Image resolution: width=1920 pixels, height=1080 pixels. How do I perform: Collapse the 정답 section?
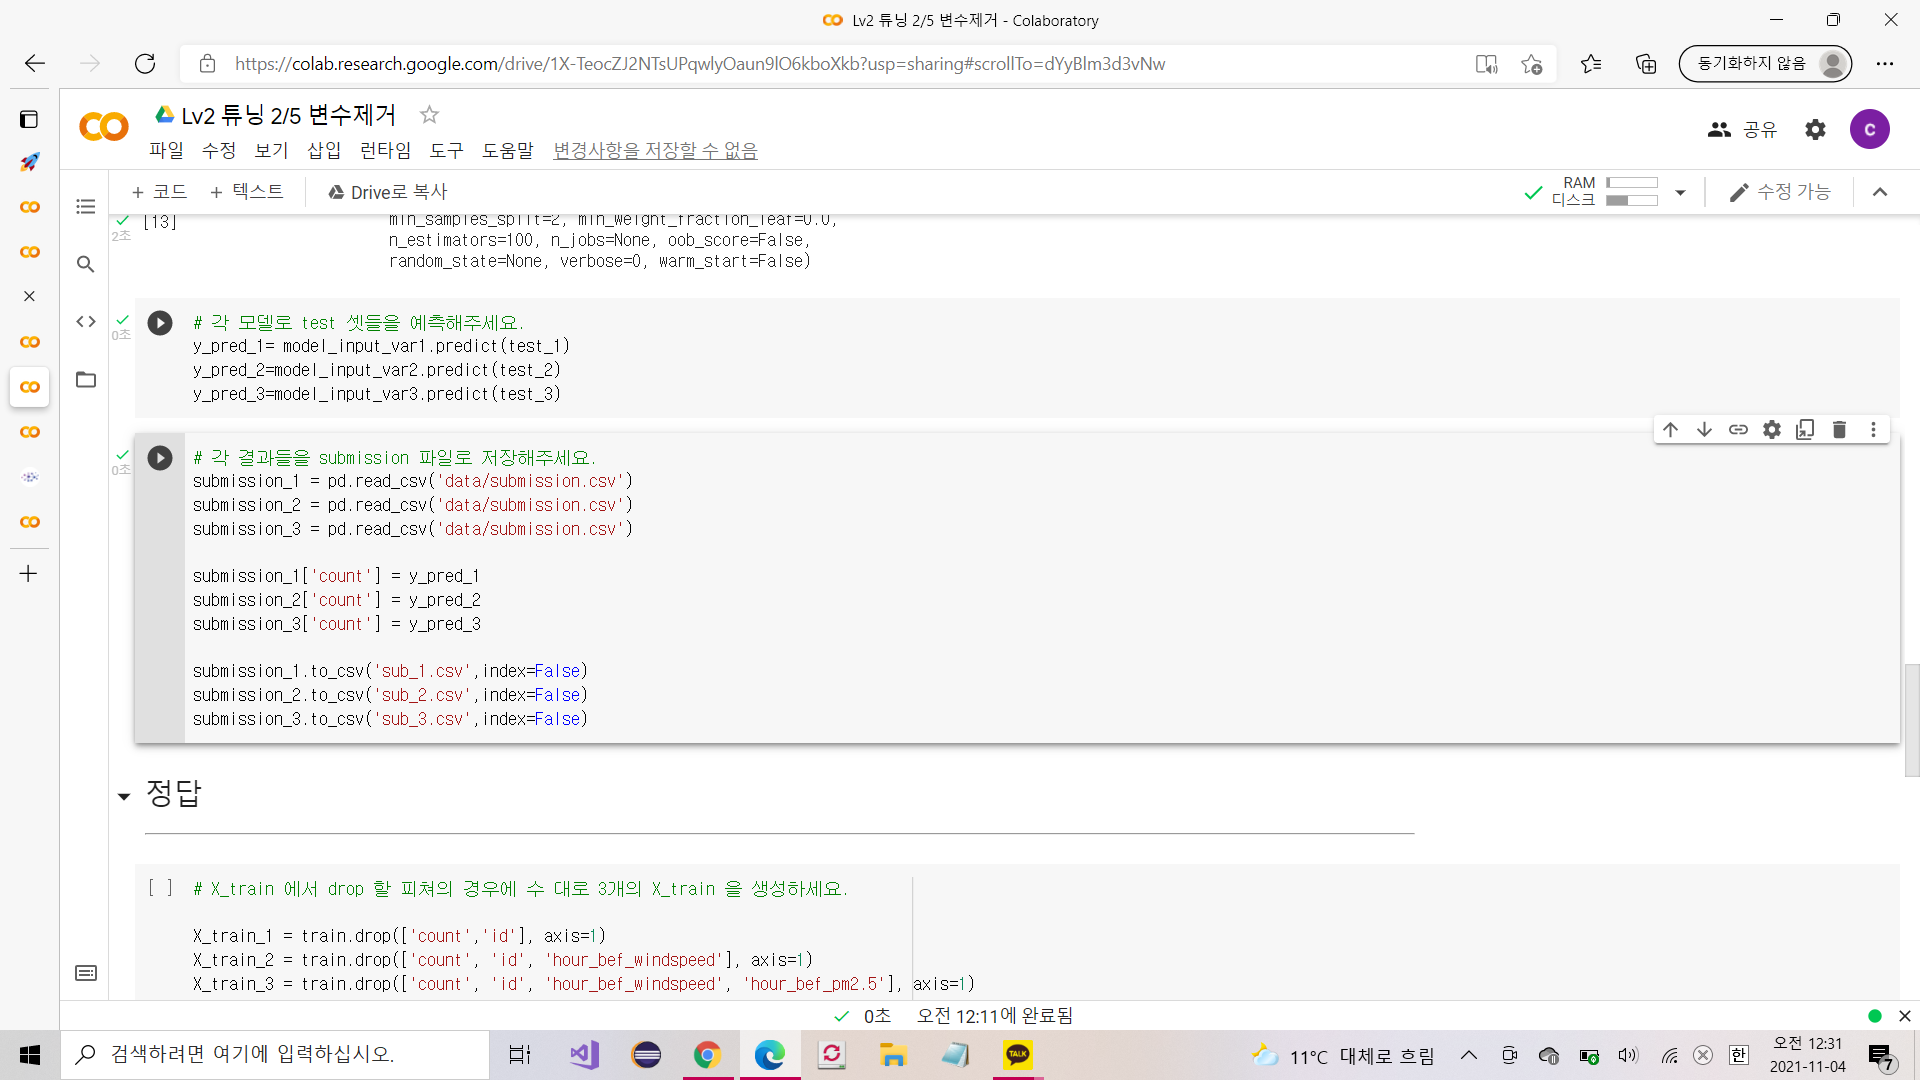tap(124, 797)
